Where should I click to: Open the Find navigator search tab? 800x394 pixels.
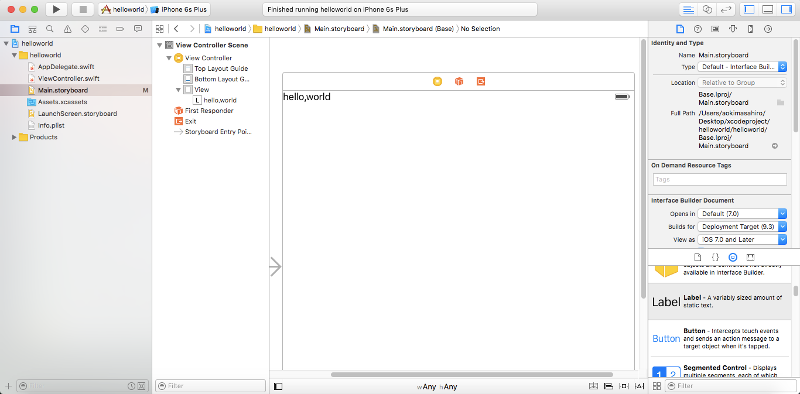pos(49,29)
